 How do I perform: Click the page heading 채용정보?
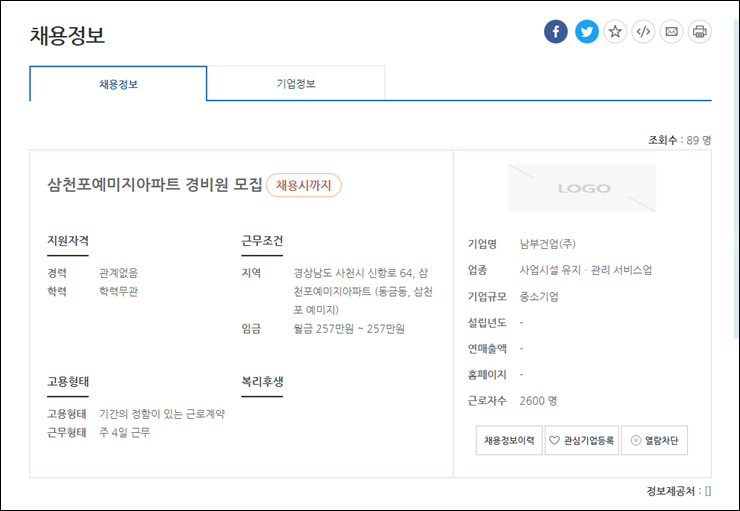(67, 35)
